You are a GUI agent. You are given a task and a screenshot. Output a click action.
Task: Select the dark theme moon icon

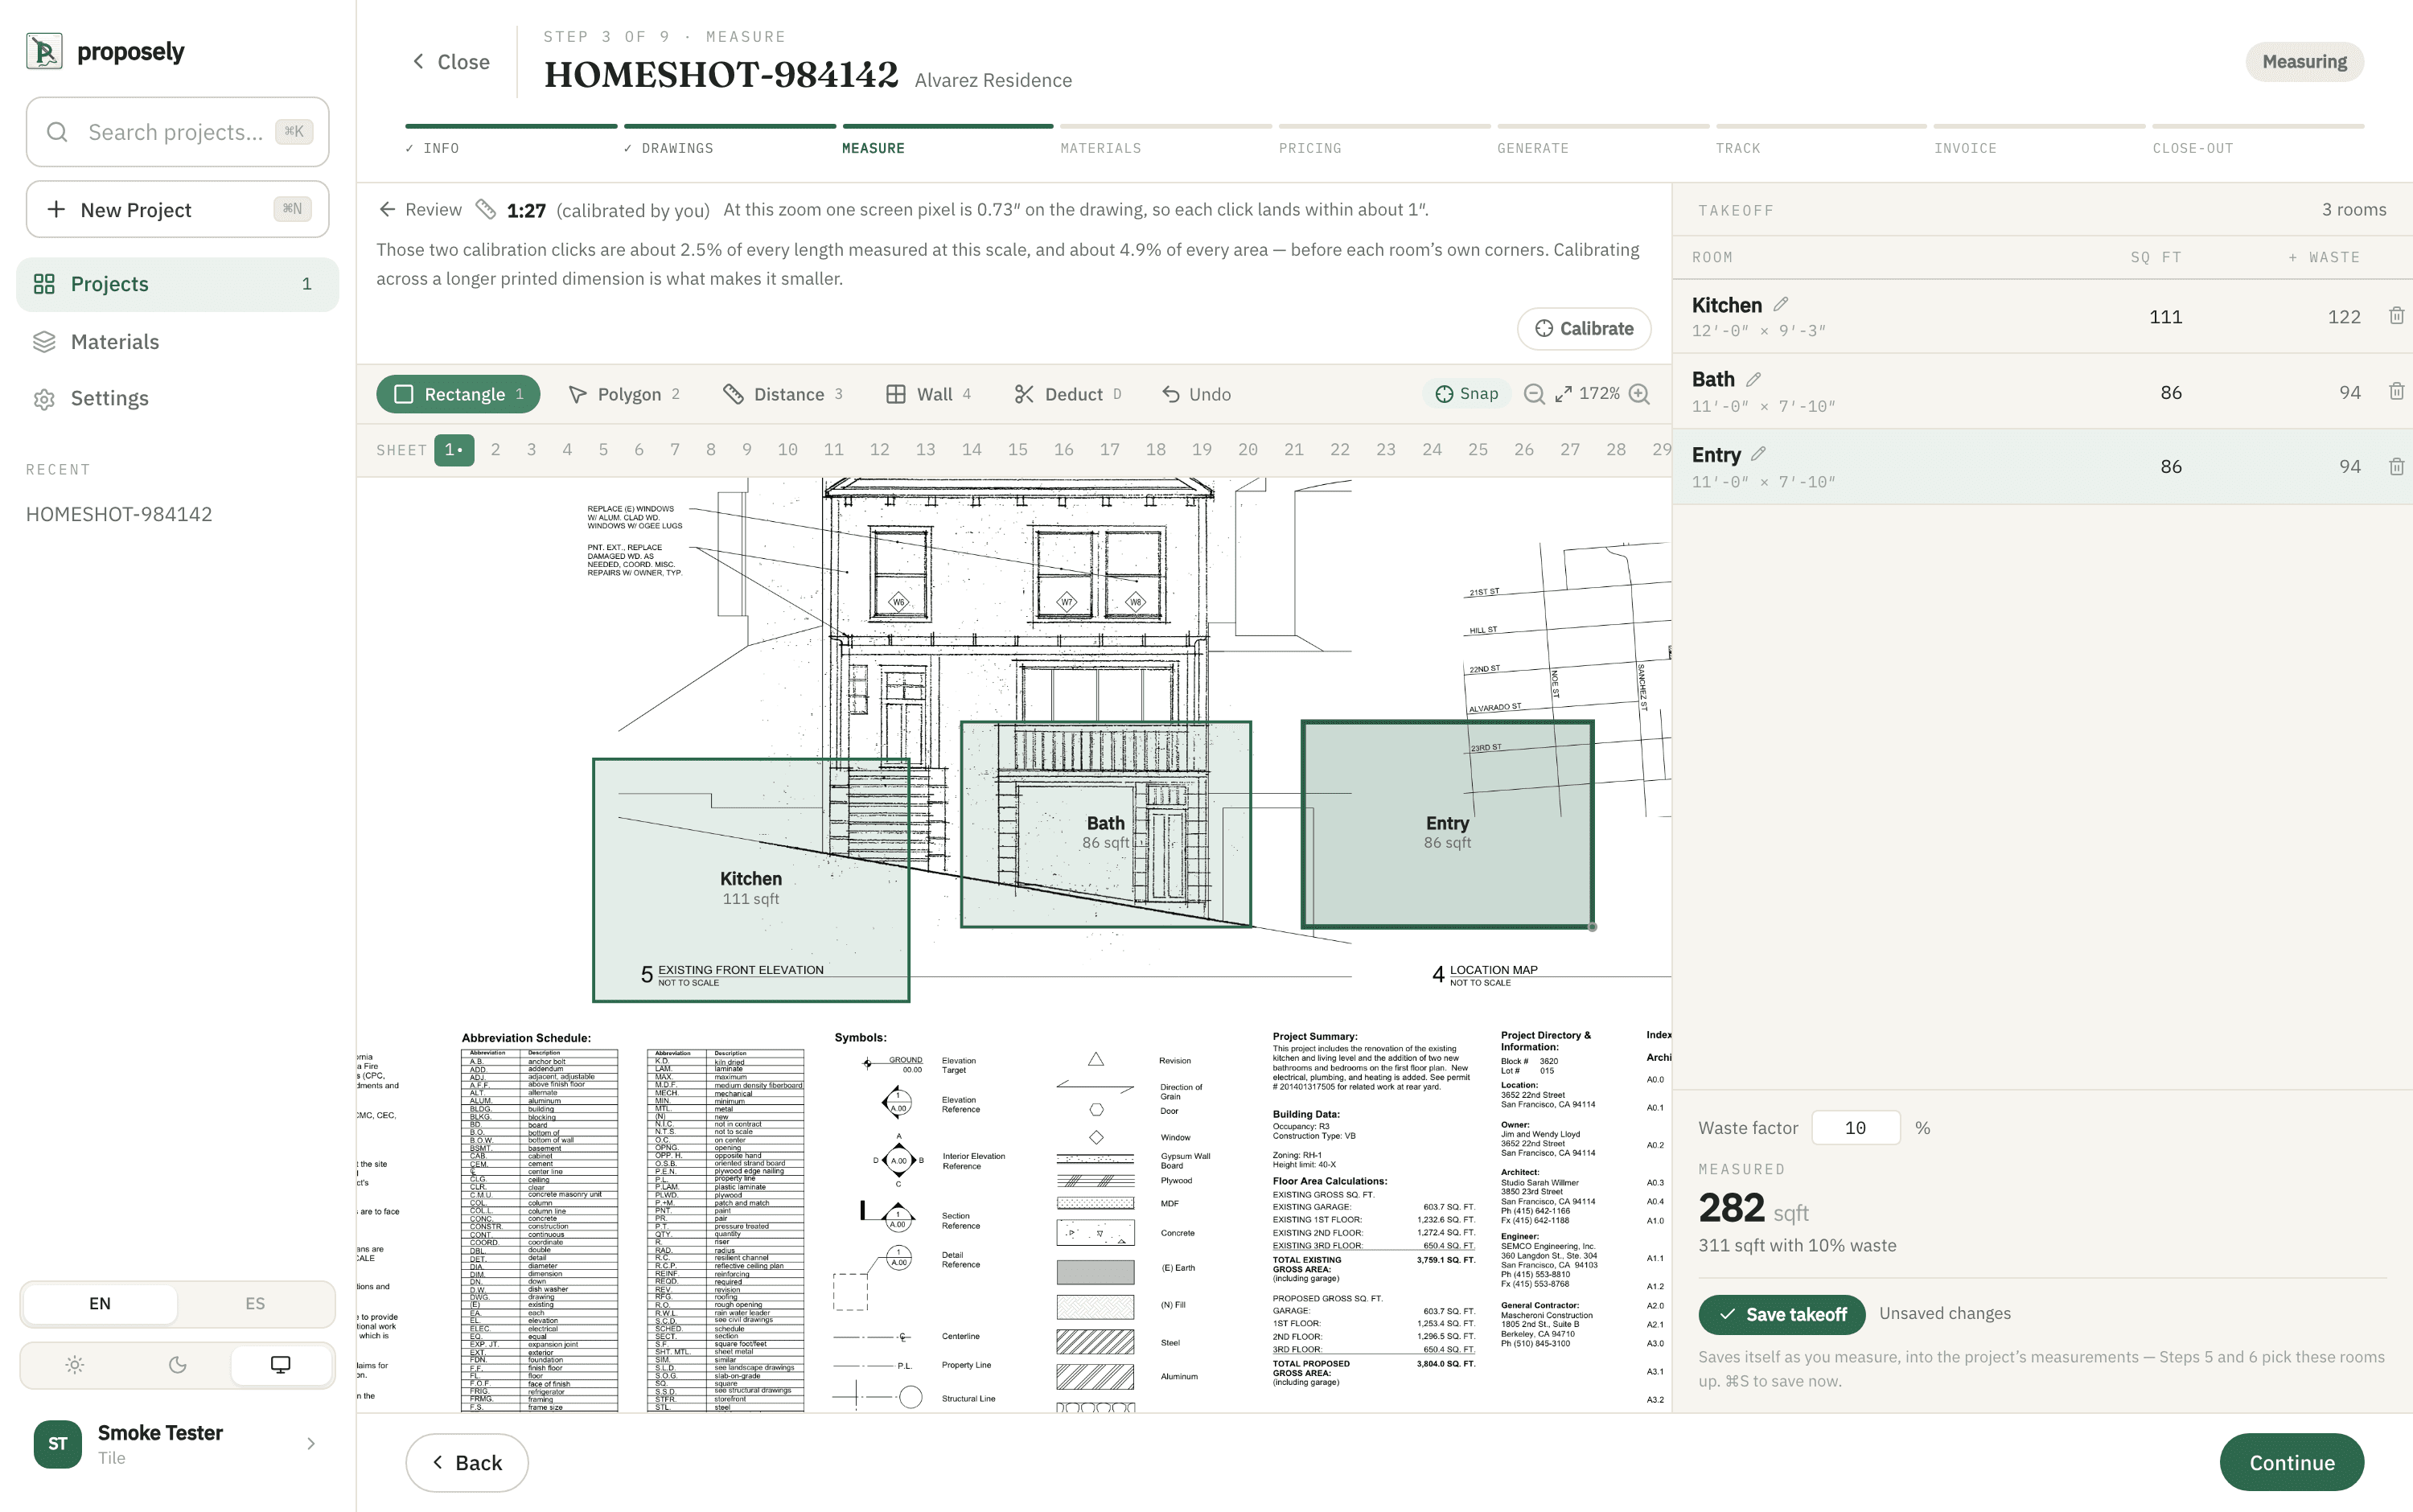coord(178,1365)
